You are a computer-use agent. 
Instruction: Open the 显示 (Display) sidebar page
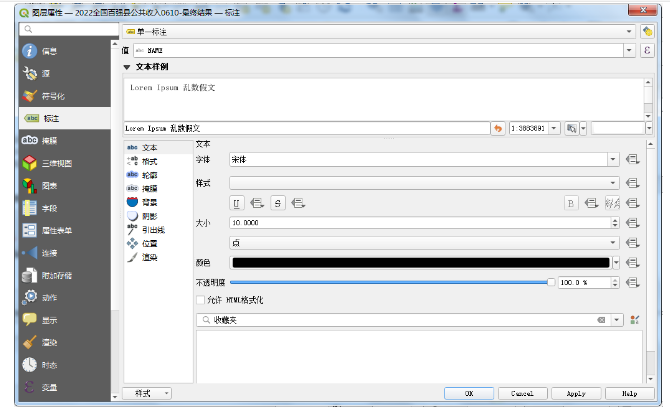[65, 320]
